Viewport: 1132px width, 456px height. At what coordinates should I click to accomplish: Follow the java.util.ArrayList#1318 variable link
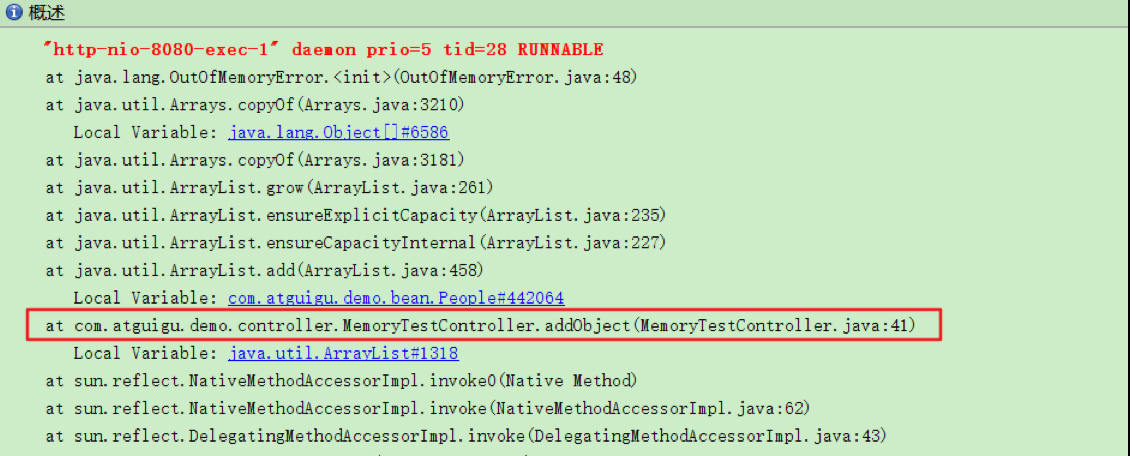tap(343, 353)
